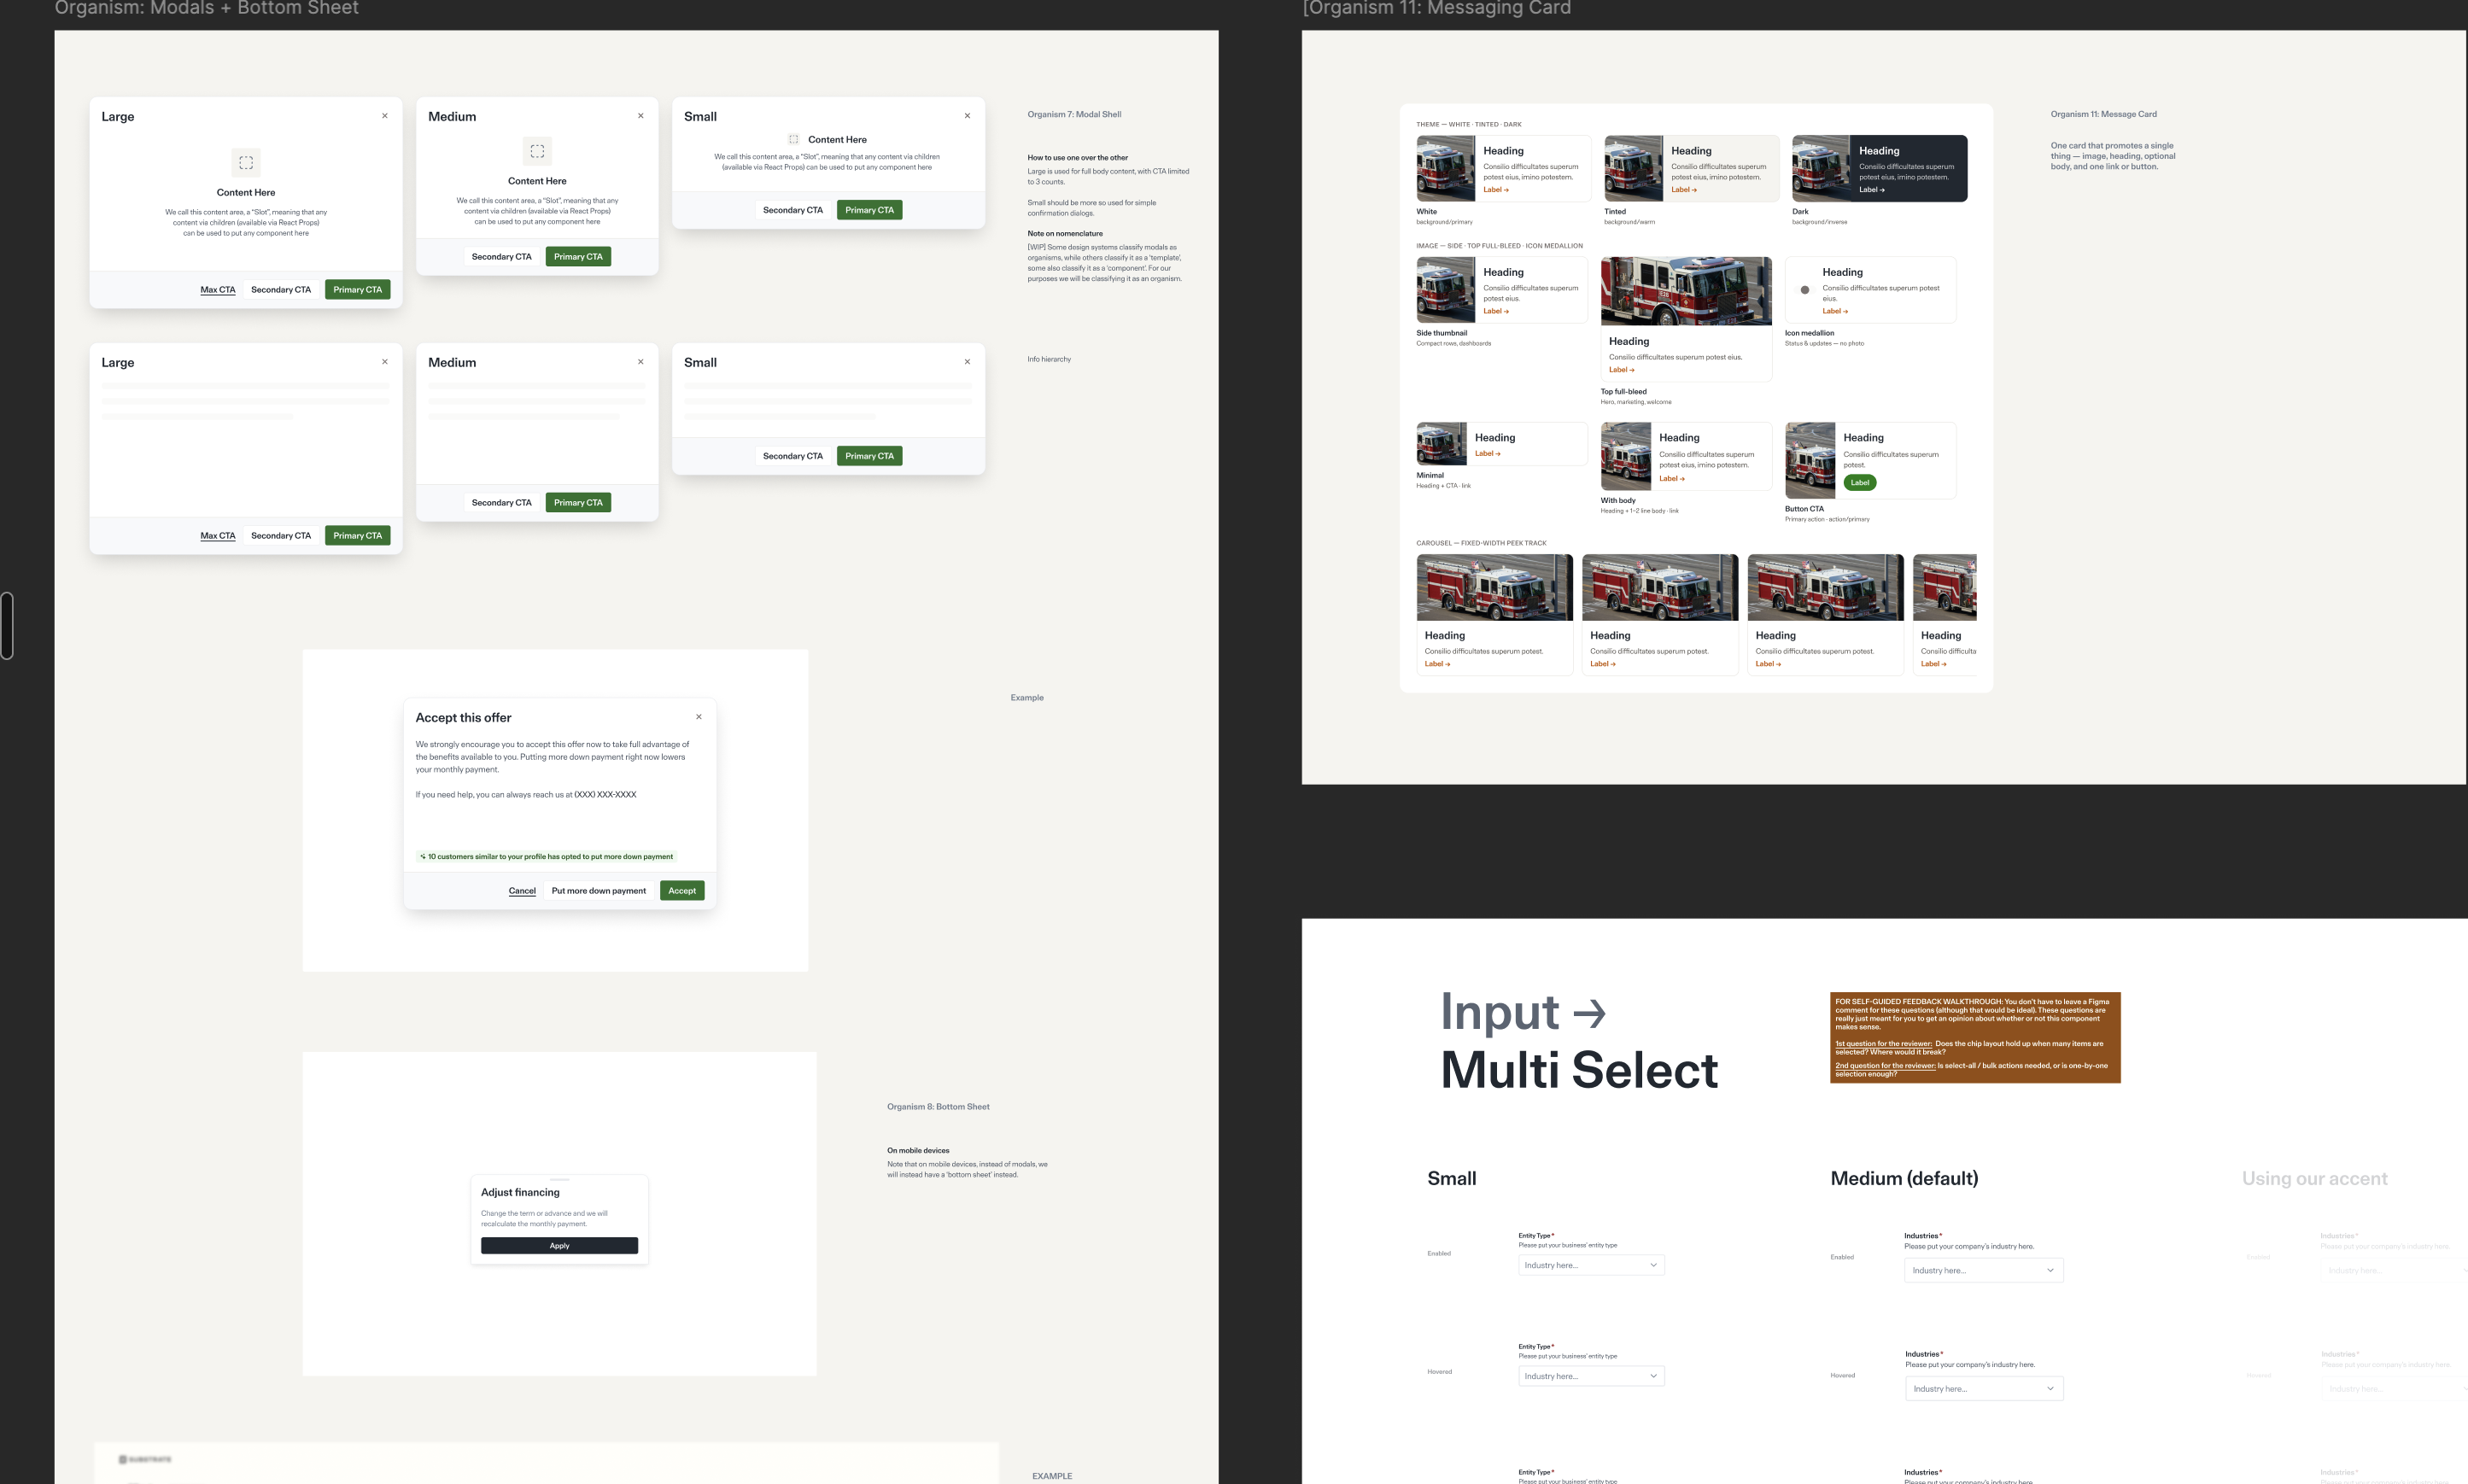Click the Cancel link in offer modal
Screen dimensions: 2468x1484
(522, 891)
